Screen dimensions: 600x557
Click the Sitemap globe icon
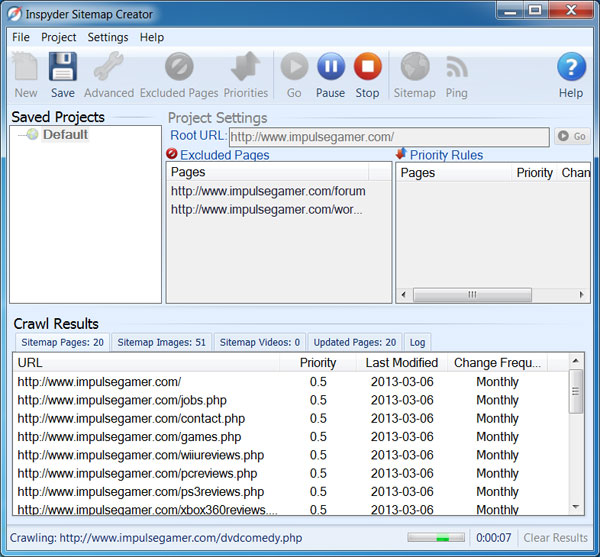coord(414,68)
